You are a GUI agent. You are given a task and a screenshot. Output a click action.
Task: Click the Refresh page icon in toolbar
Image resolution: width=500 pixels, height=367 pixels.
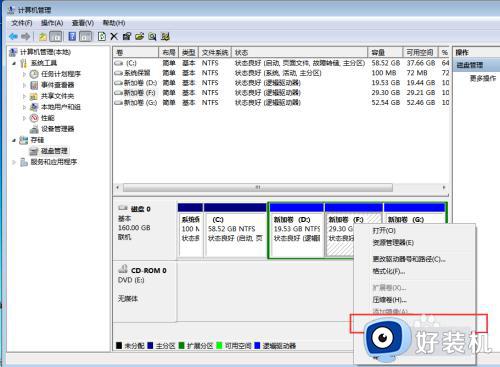pos(102,36)
